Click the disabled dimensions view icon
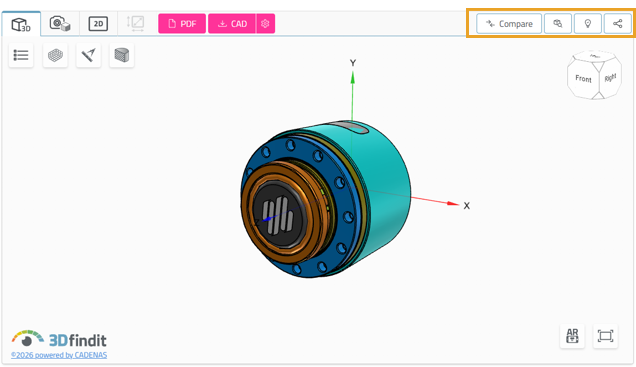 pos(135,24)
